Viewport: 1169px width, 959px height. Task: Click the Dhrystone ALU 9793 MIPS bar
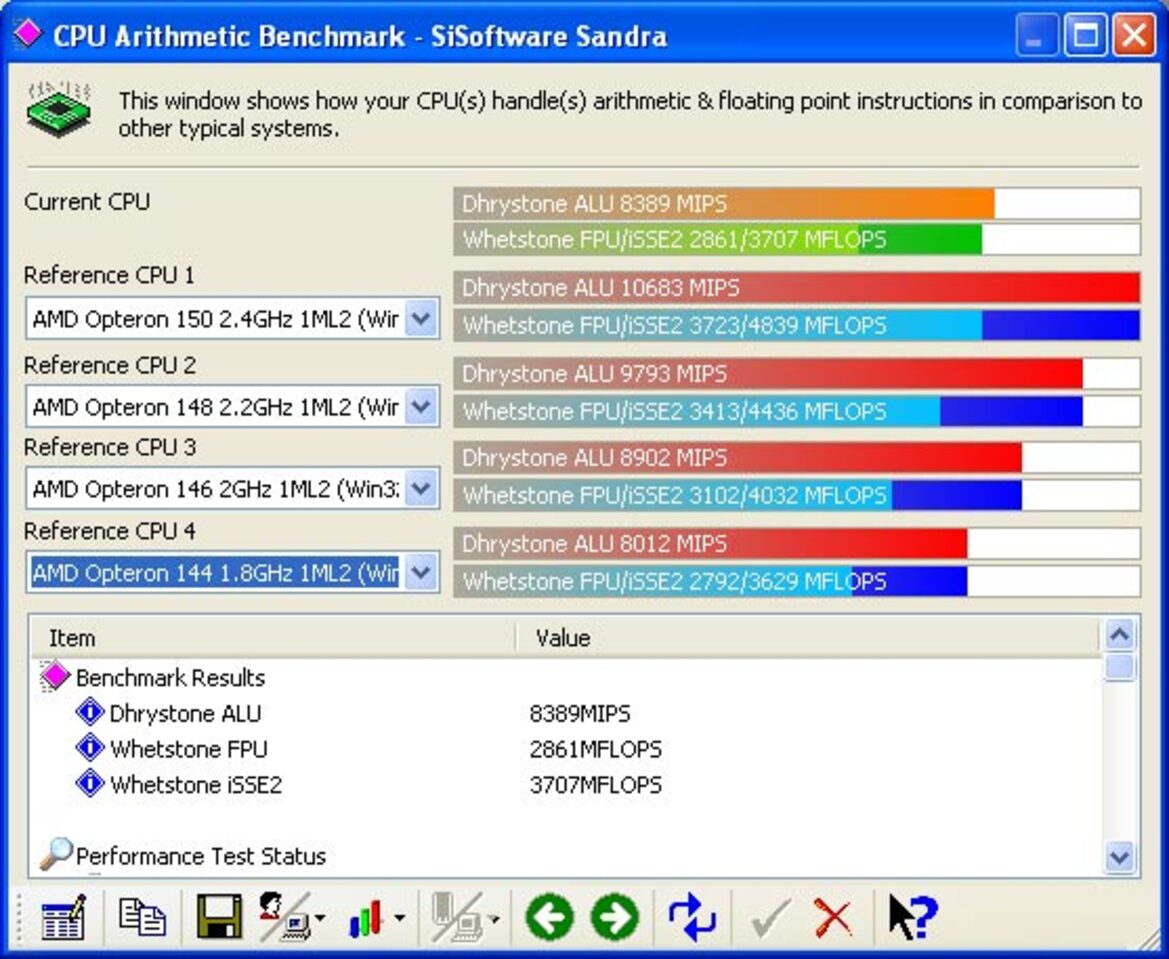click(x=797, y=374)
